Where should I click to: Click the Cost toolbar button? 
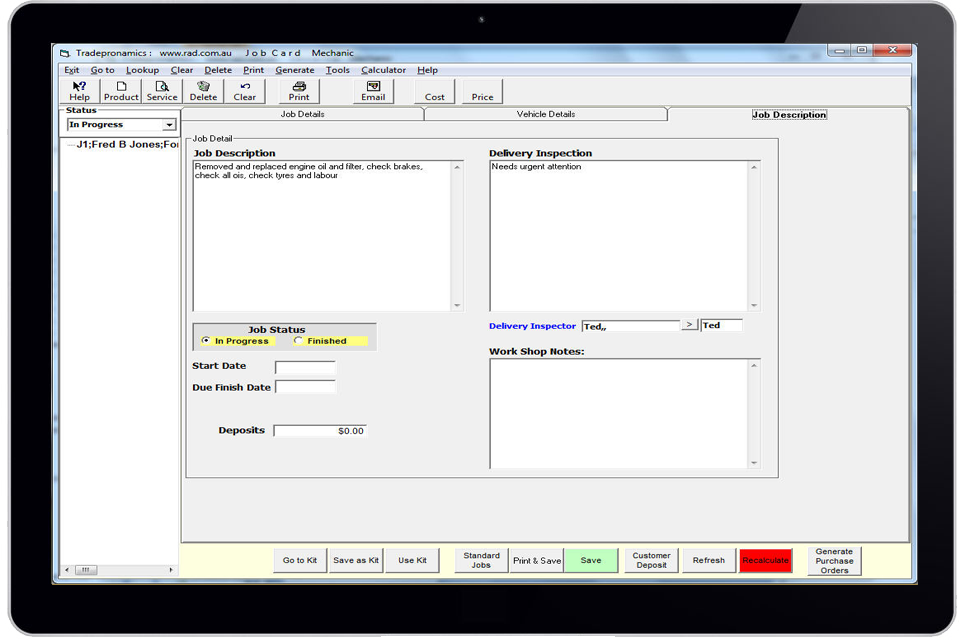435,92
